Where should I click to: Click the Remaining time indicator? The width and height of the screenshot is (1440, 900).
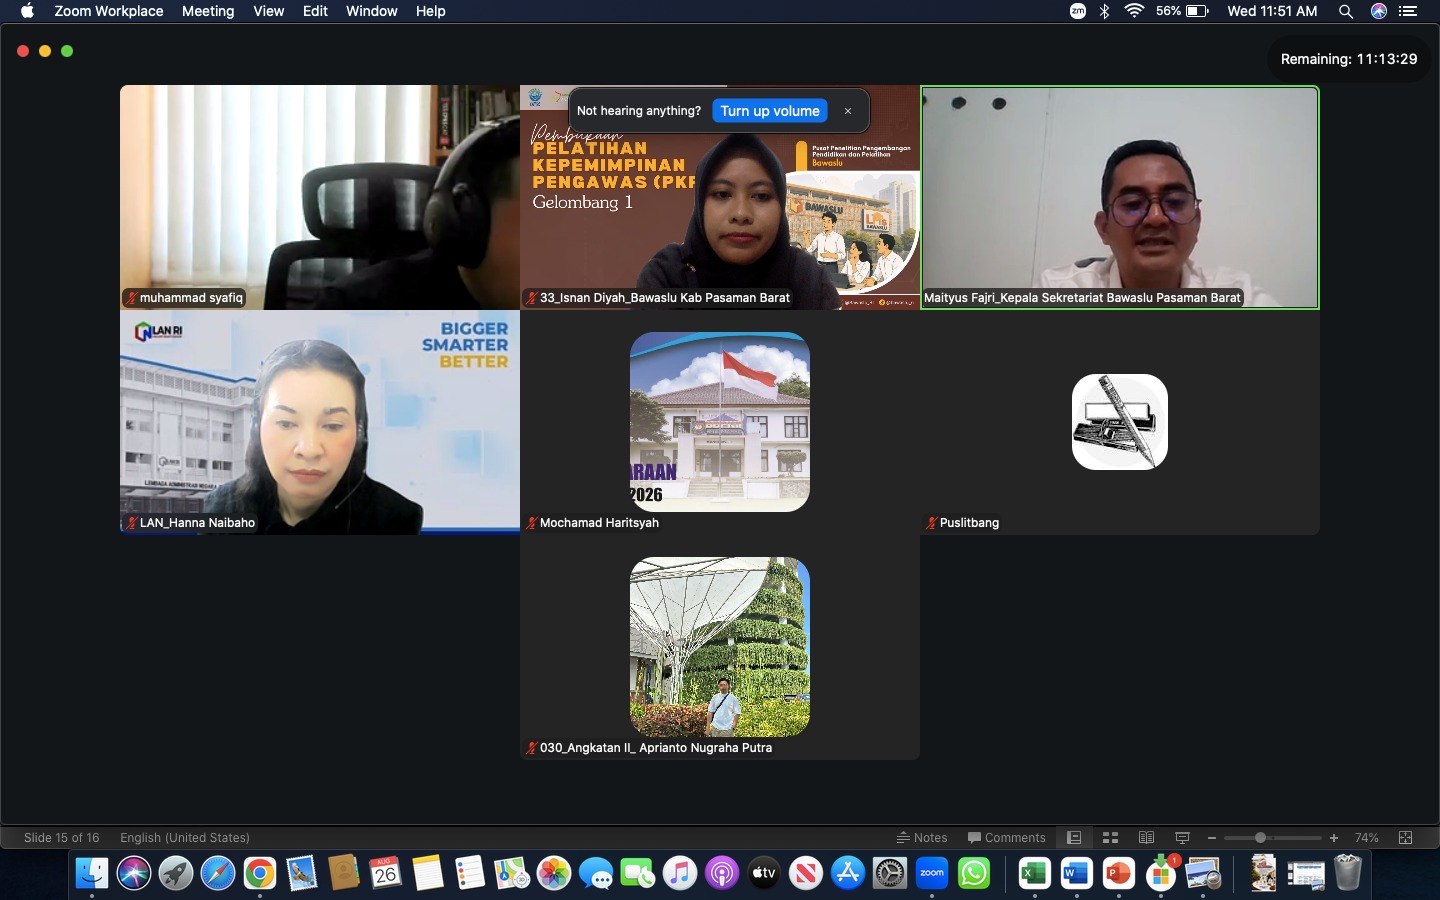coord(1349,59)
